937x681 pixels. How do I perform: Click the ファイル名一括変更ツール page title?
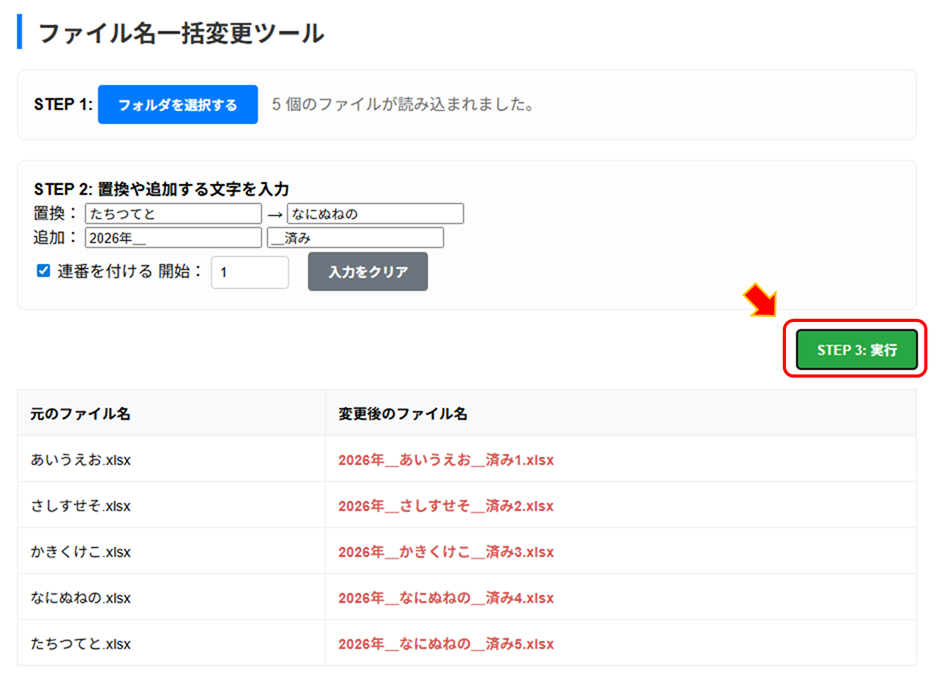tap(181, 33)
